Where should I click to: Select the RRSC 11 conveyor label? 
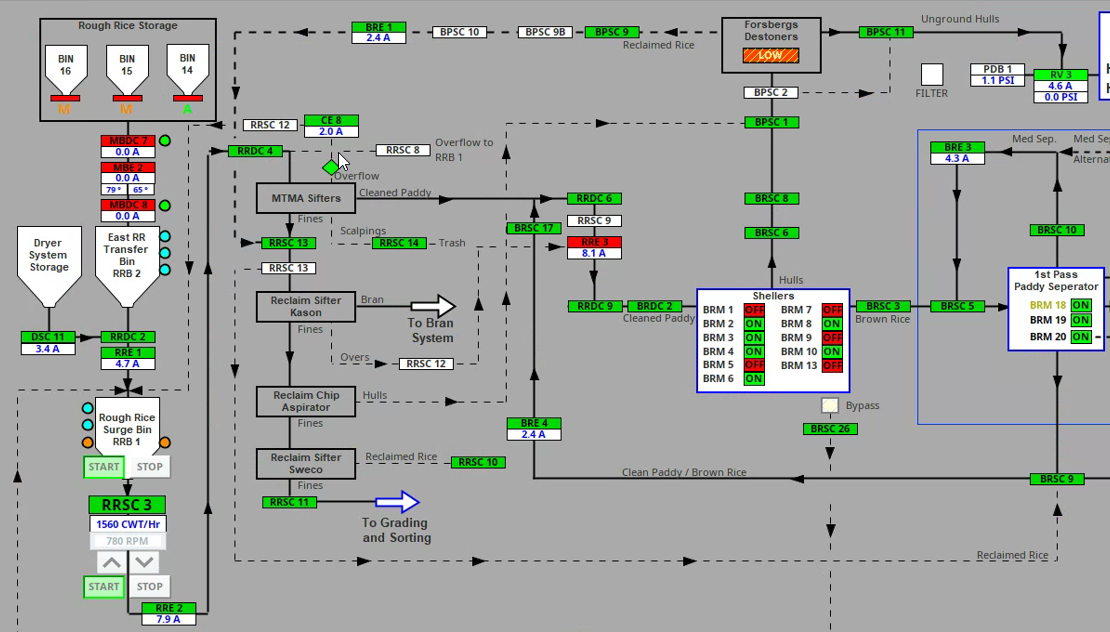289,502
